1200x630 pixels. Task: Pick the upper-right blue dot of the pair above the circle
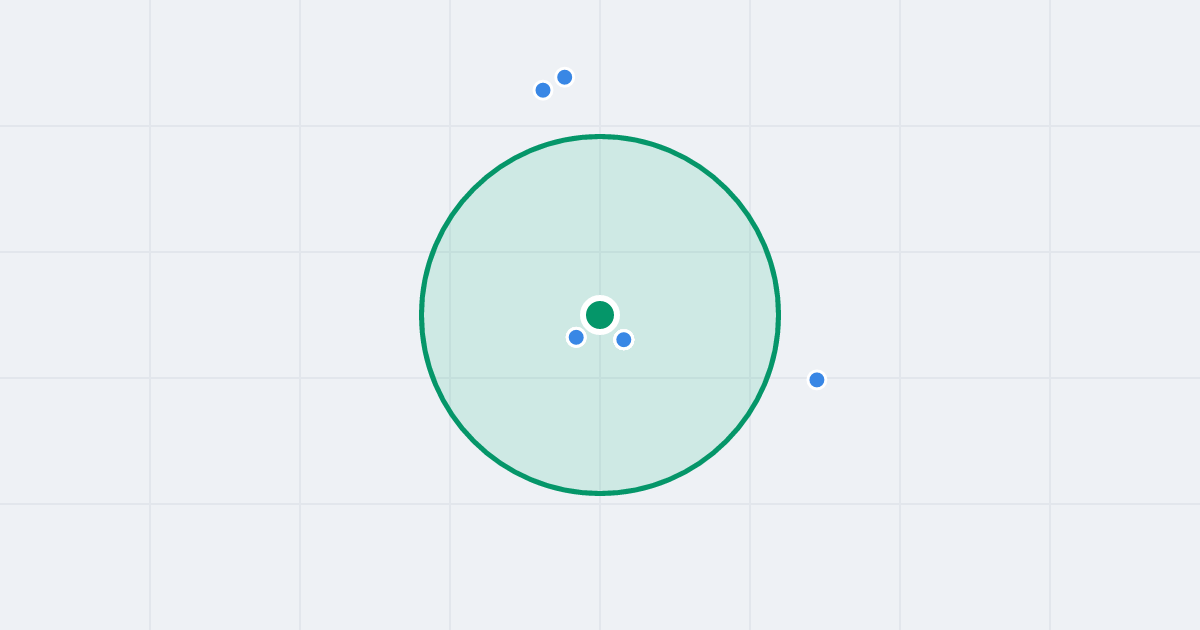(565, 77)
